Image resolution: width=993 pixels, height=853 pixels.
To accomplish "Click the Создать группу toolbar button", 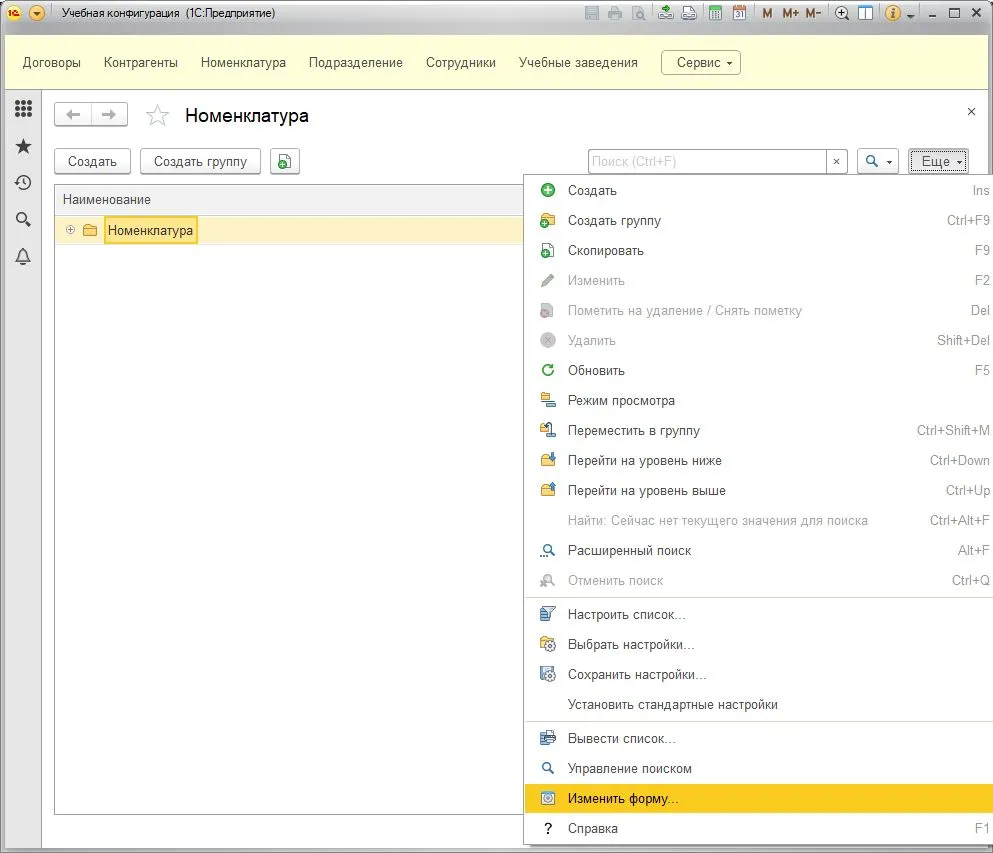I will (x=200, y=161).
